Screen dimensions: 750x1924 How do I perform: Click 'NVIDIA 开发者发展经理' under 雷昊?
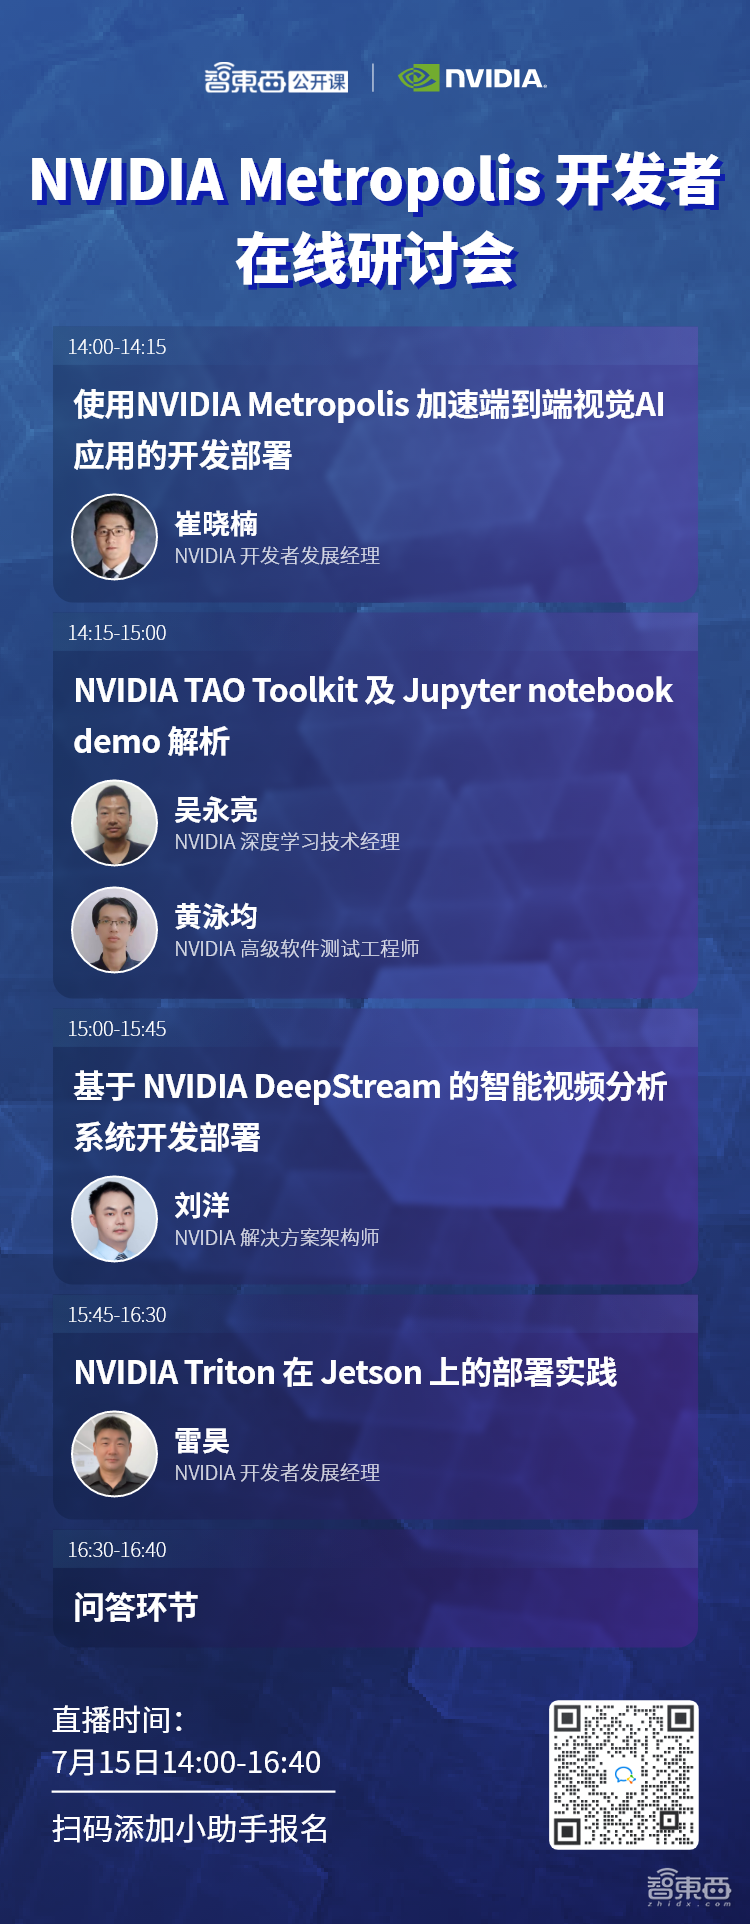(277, 1473)
